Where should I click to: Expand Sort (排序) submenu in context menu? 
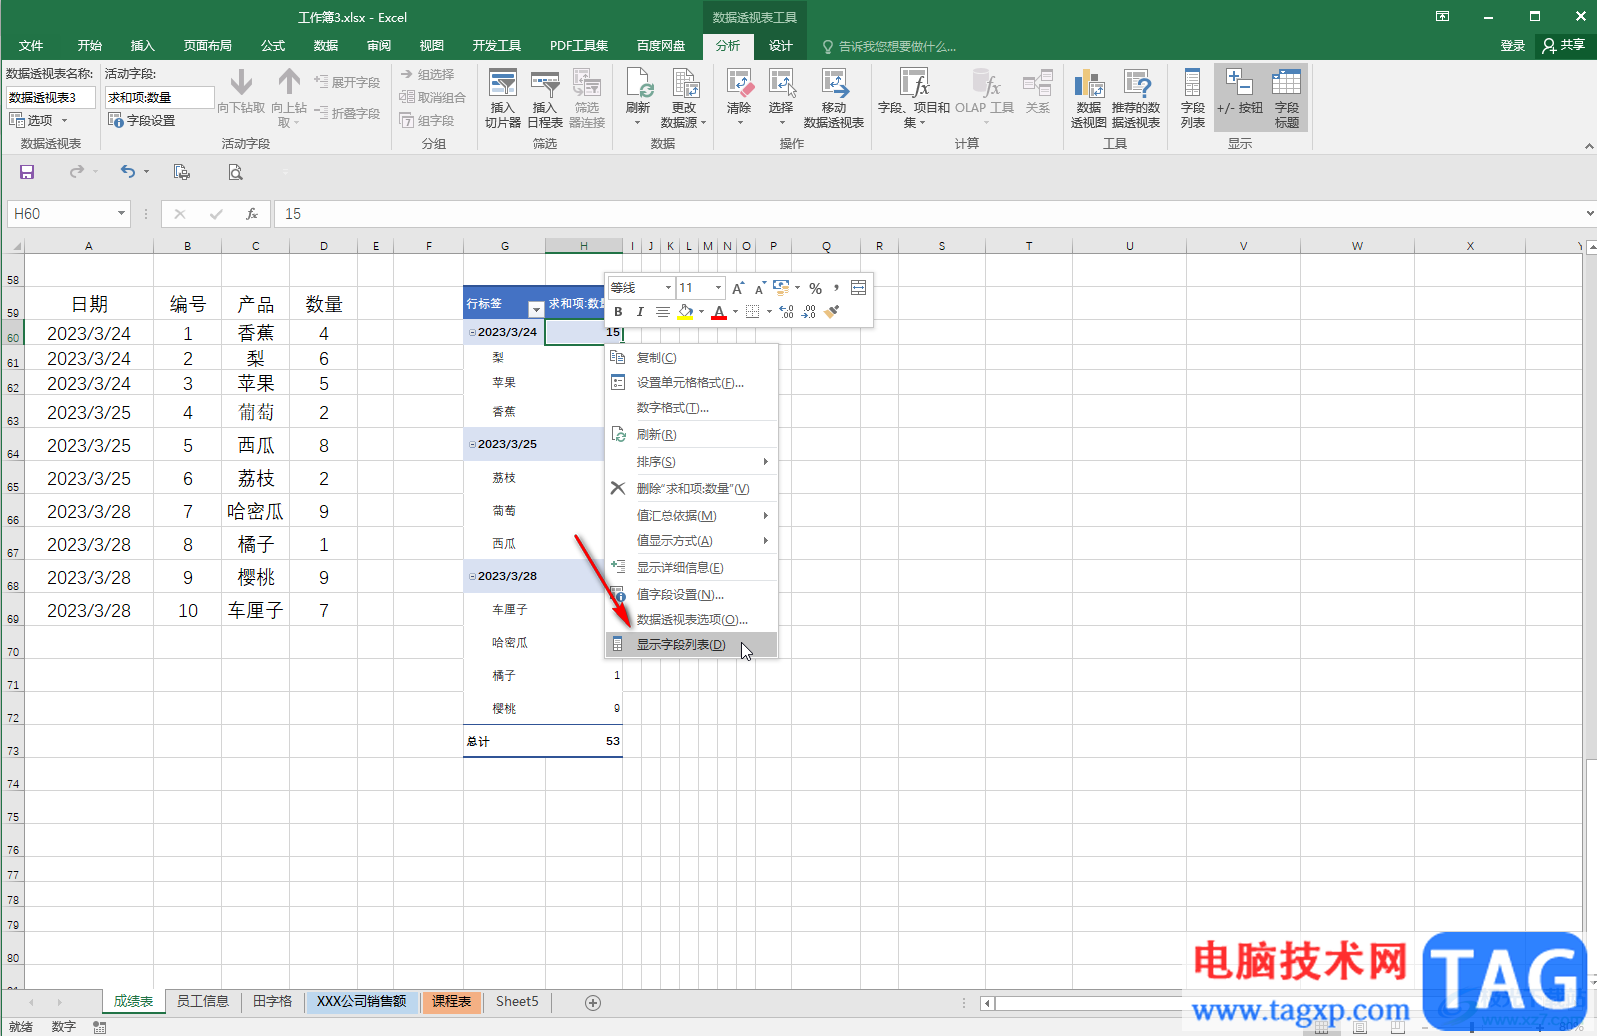(691, 462)
